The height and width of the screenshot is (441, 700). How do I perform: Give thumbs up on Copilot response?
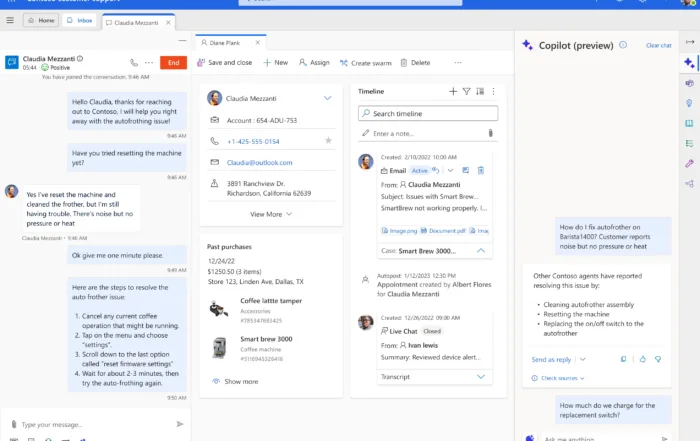(x=643, y=359)
